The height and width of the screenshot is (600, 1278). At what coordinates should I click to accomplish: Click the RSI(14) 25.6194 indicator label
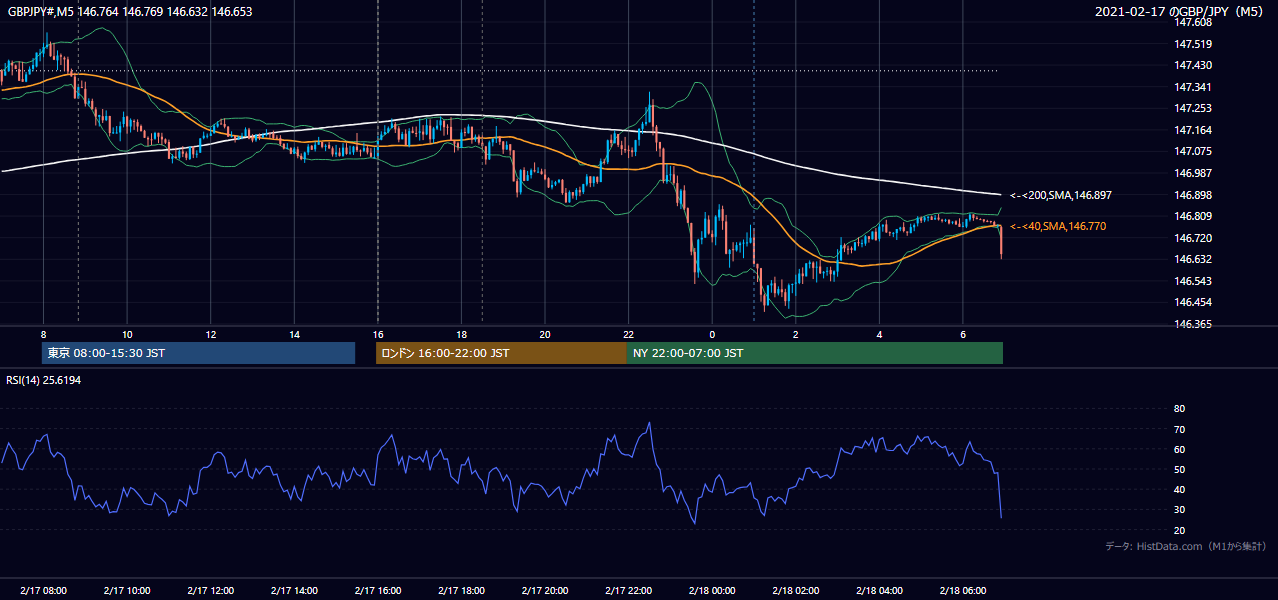(44, 380)
